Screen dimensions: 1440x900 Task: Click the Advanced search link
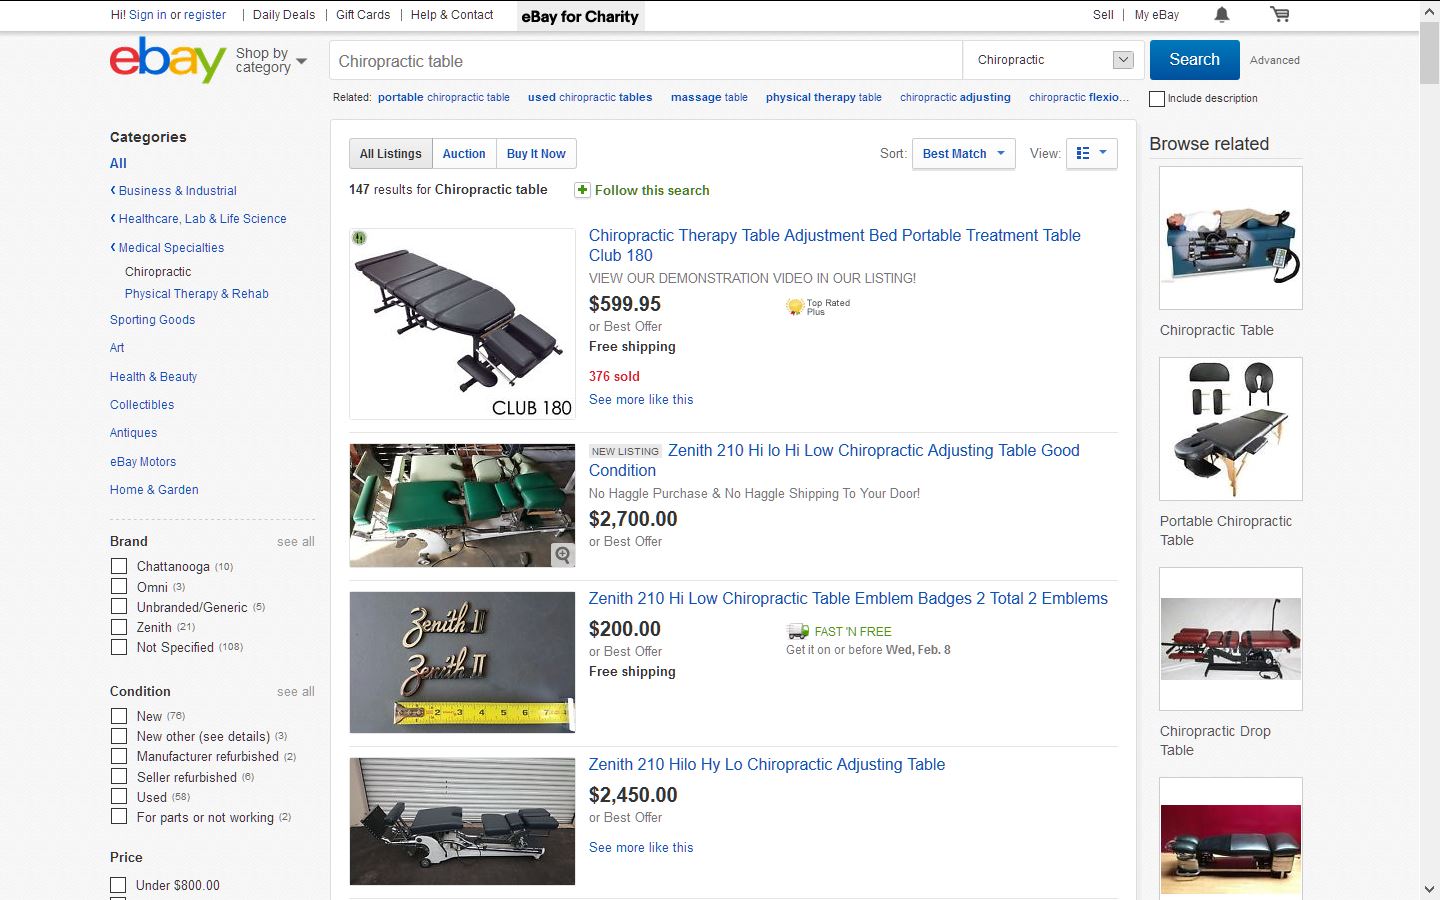(x=1275, y=60)
